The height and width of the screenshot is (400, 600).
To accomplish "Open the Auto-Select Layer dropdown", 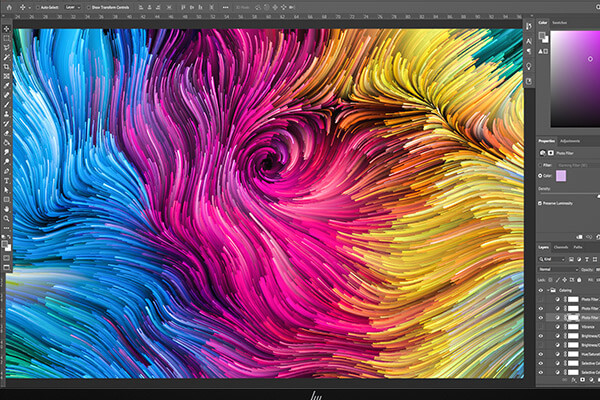I will pyautogui.click(x=73, y=7).
